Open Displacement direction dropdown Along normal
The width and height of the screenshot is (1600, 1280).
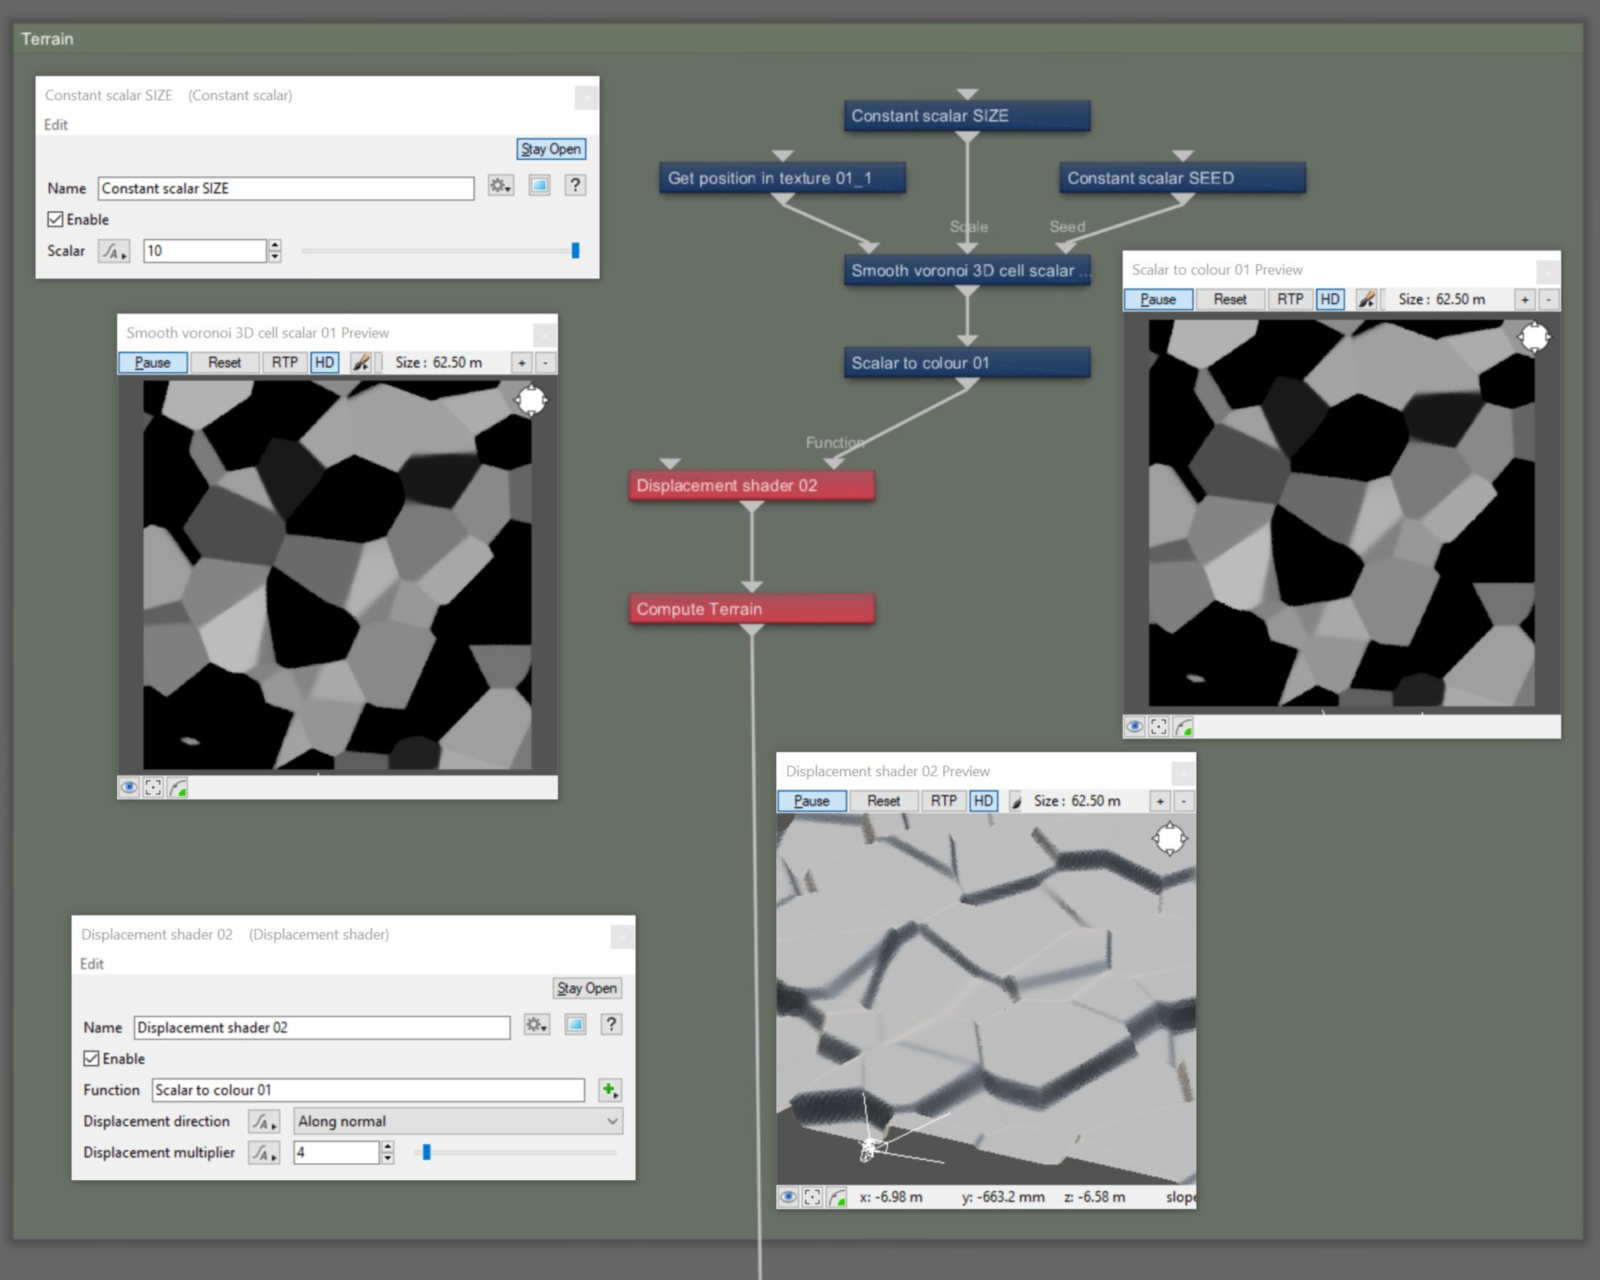[458, 1121]
